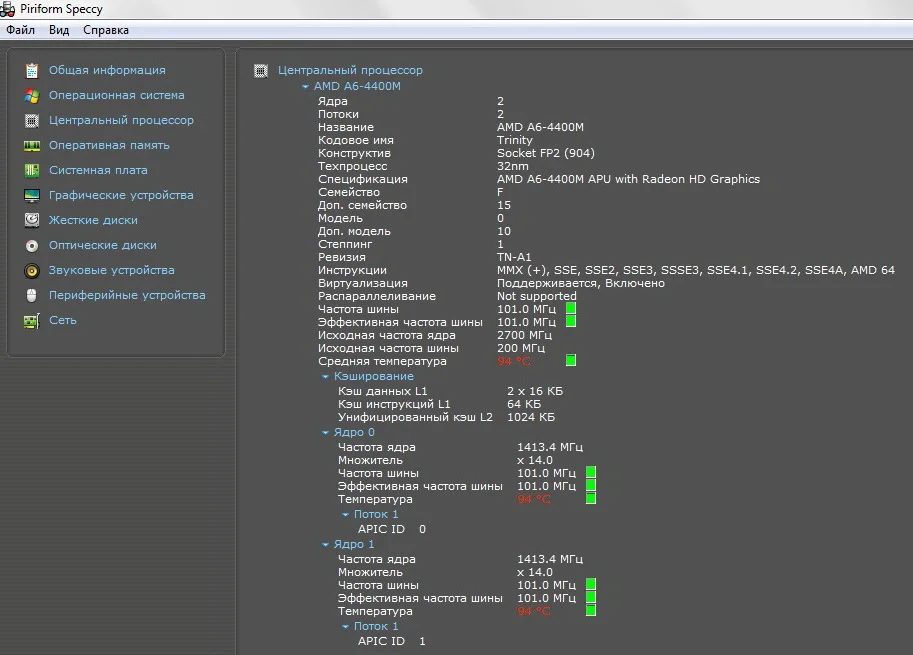Click the Общая информация sidebar icon

pos(32,71)
